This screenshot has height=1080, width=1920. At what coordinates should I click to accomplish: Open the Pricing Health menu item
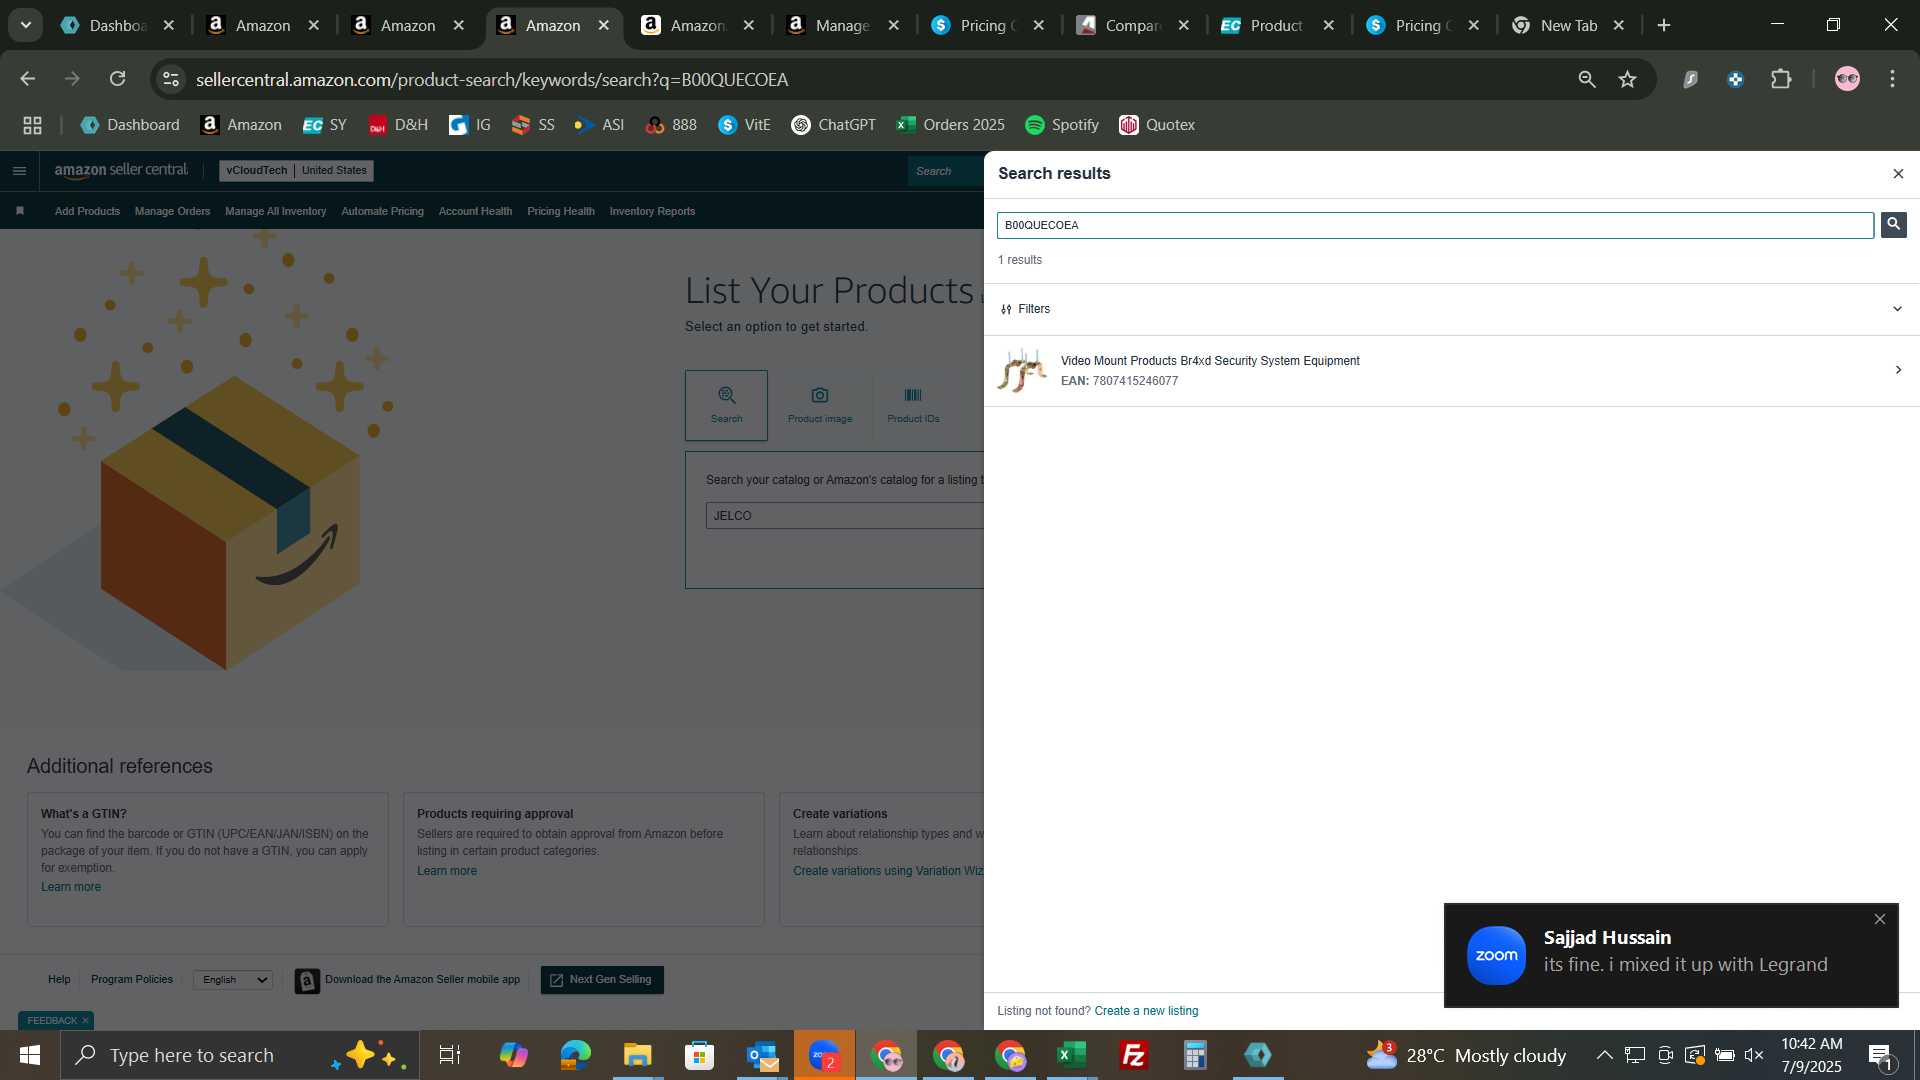560,211
